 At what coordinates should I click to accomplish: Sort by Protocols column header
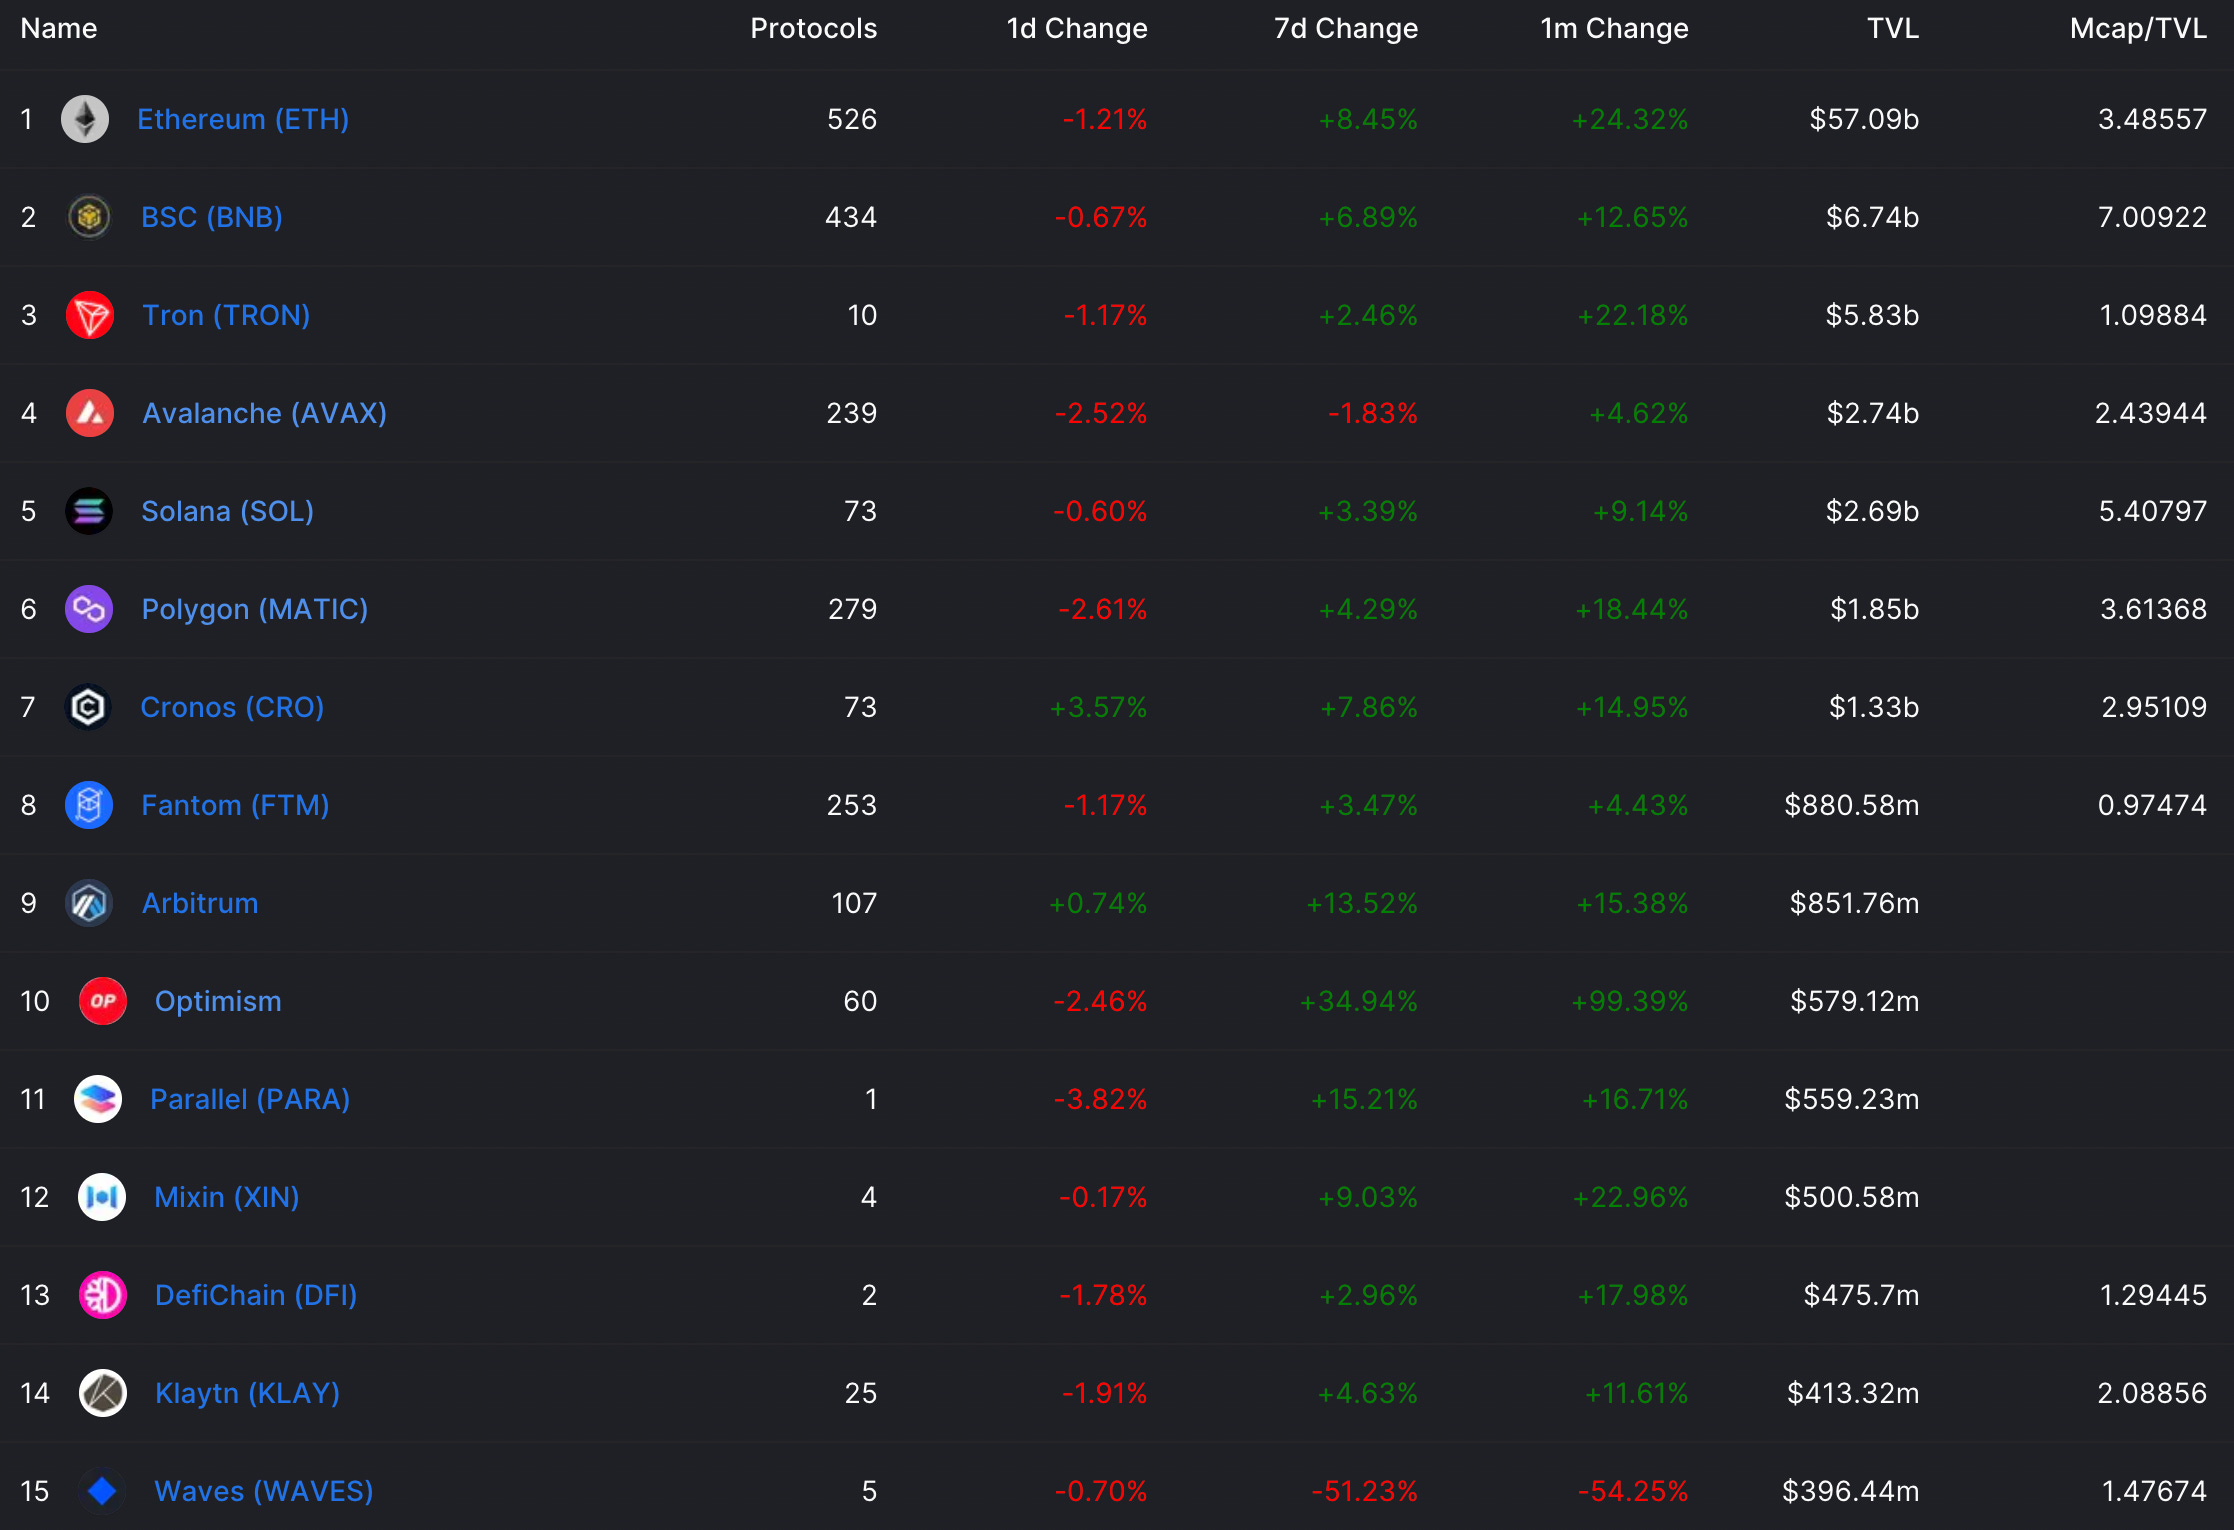click(x=813, y=28)
